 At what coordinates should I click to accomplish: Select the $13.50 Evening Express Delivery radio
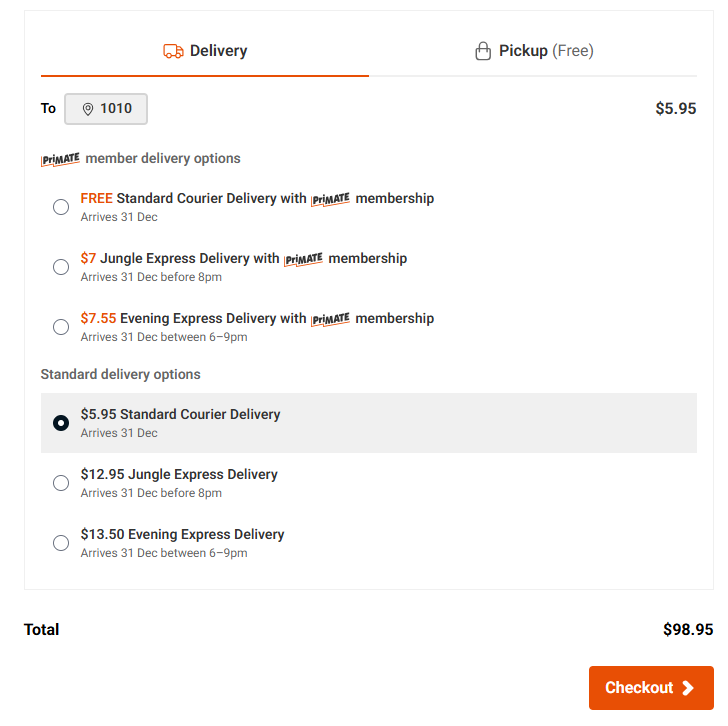tap(61, 543)
